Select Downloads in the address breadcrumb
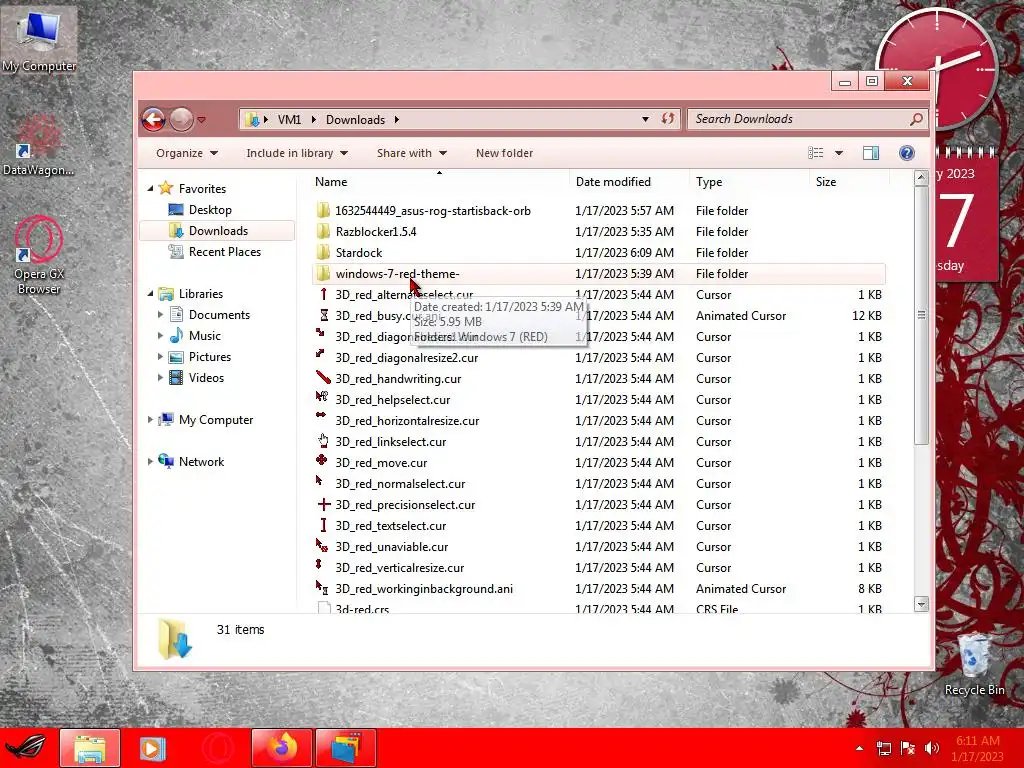 [x=355, y=120]
